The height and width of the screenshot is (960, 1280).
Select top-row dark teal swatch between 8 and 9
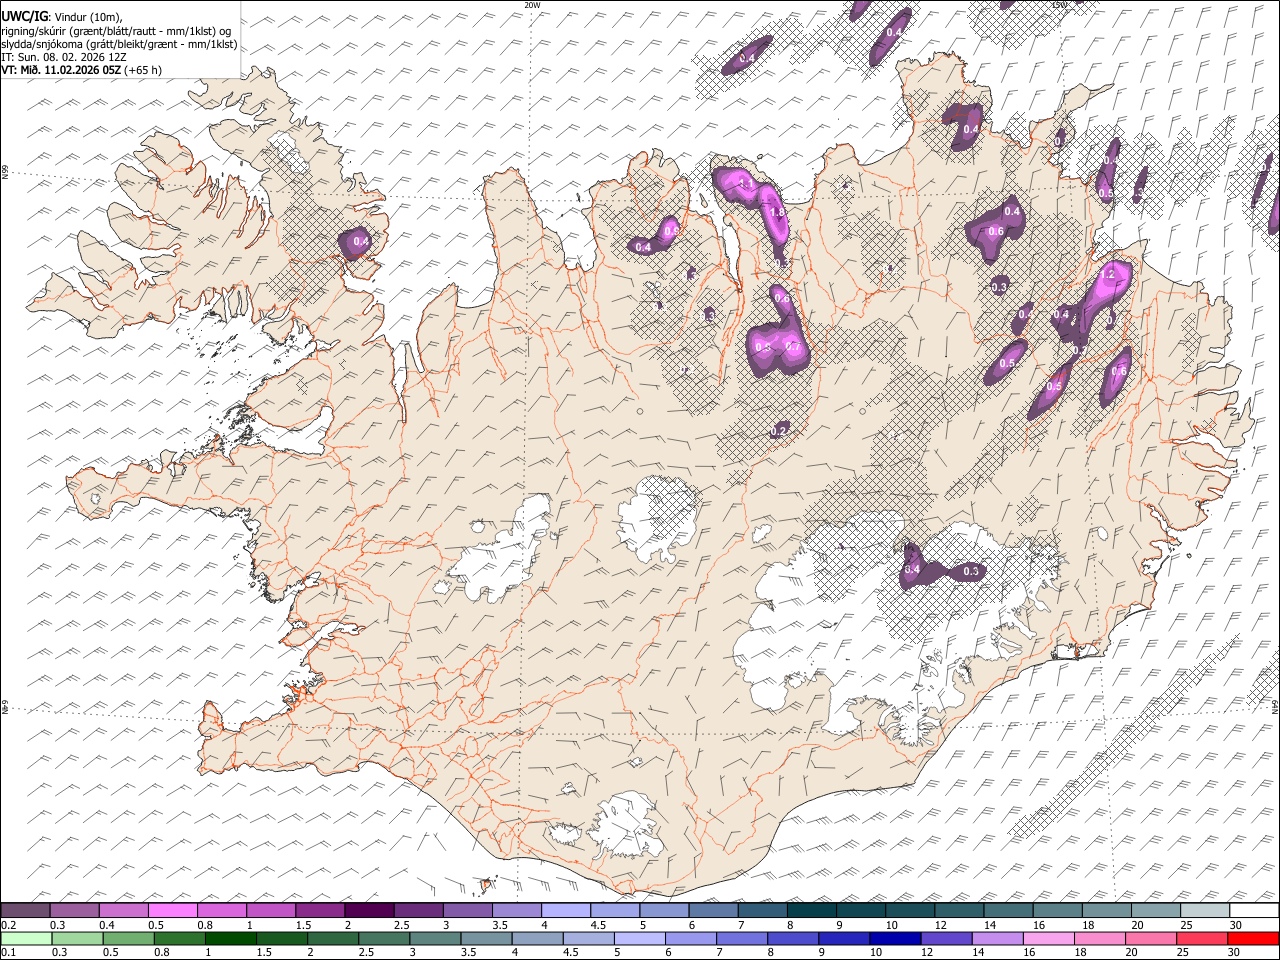(811, 911)
